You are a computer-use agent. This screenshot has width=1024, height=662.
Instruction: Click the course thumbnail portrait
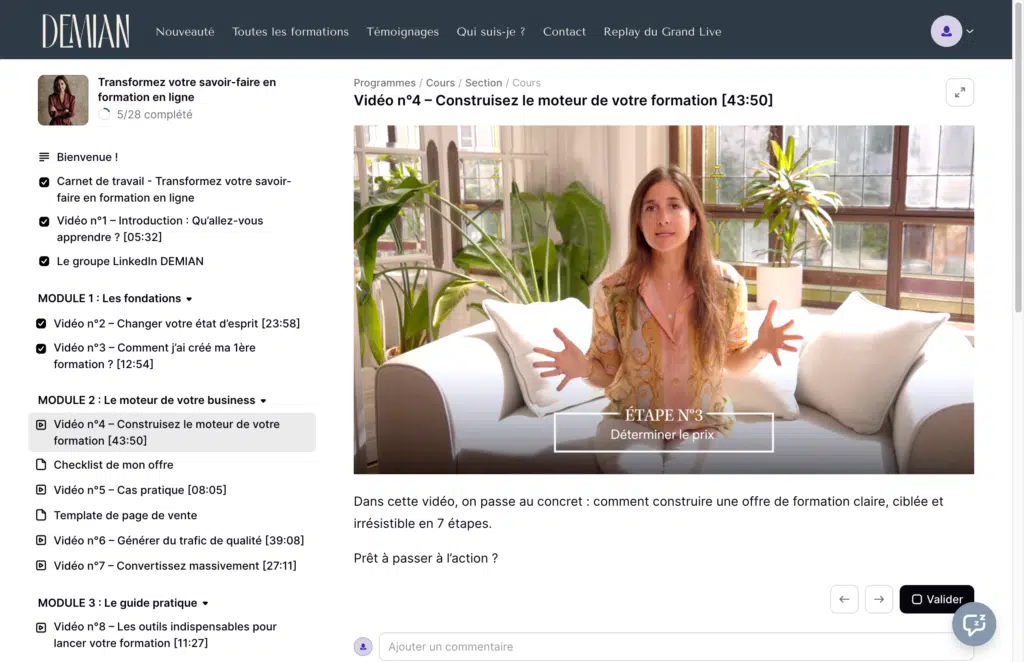pyautogui.click(x=63, y=100)
